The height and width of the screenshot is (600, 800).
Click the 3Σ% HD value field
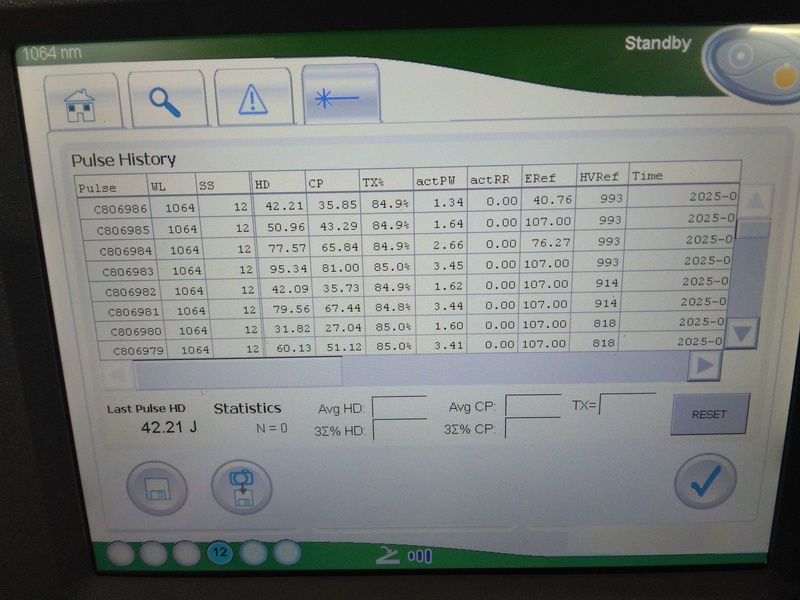(x=400, y=430)
